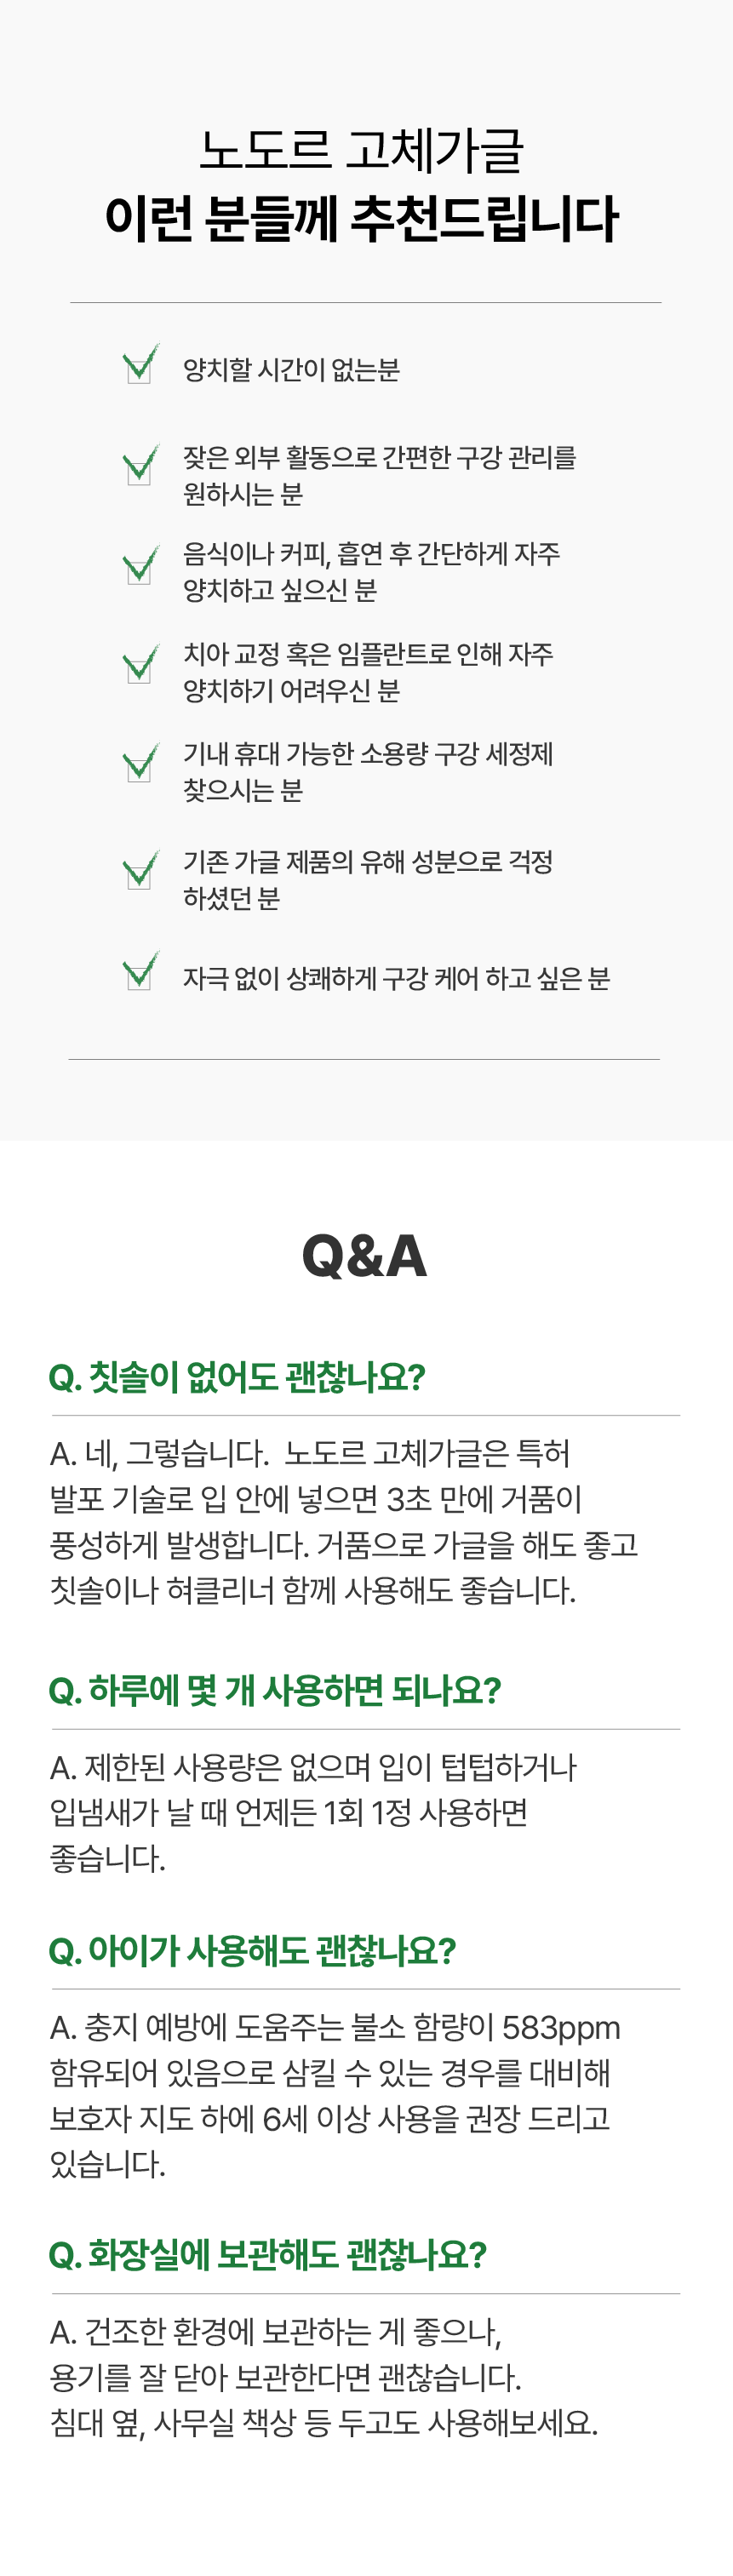Click the text '자극 없이 상쾌하게 구강 케어'
The image size is (733, 2576).
click(x=396, y=978)
